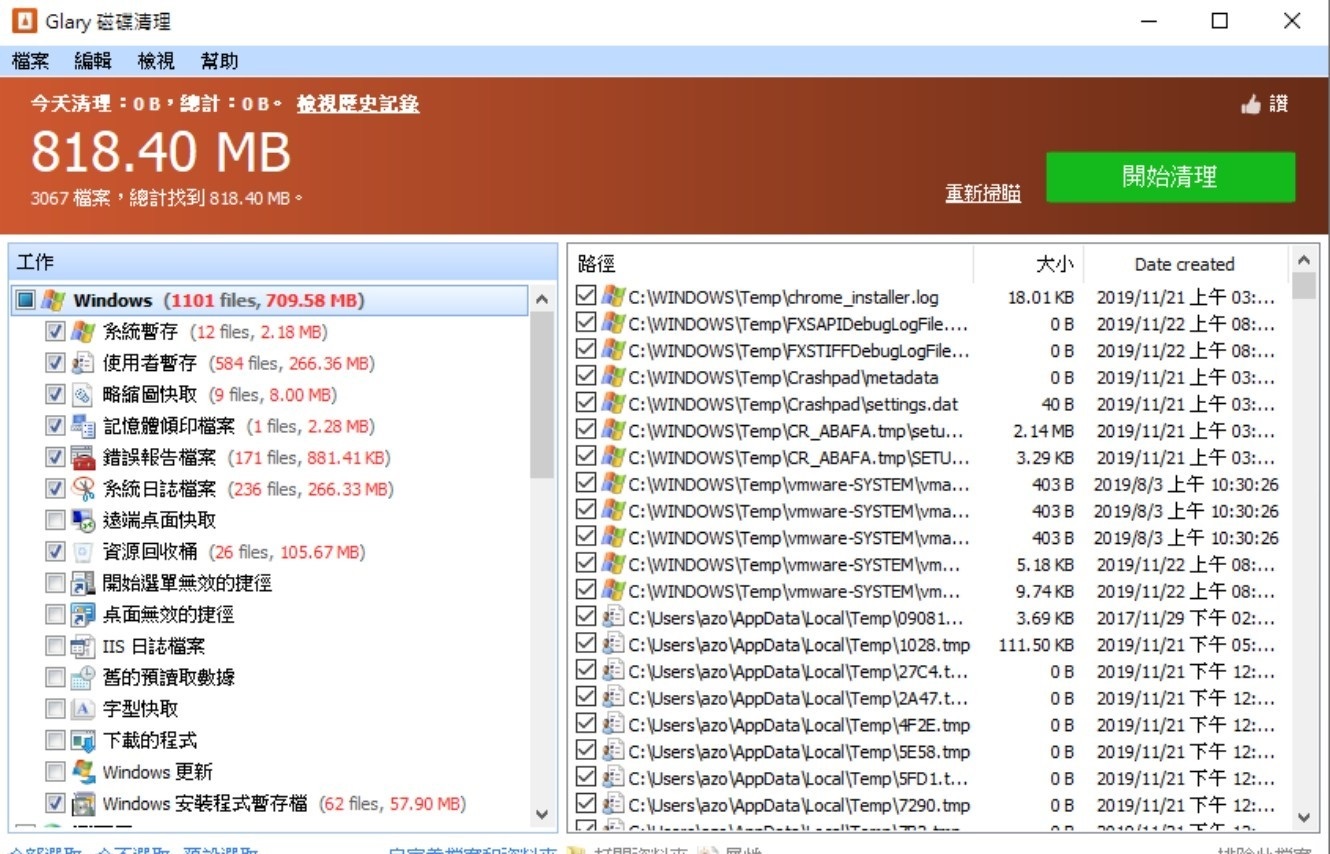This screenshot has height=854, width=1330.
Task: Click the file list scroll-up arrow
Action: tap(1303, 261)
